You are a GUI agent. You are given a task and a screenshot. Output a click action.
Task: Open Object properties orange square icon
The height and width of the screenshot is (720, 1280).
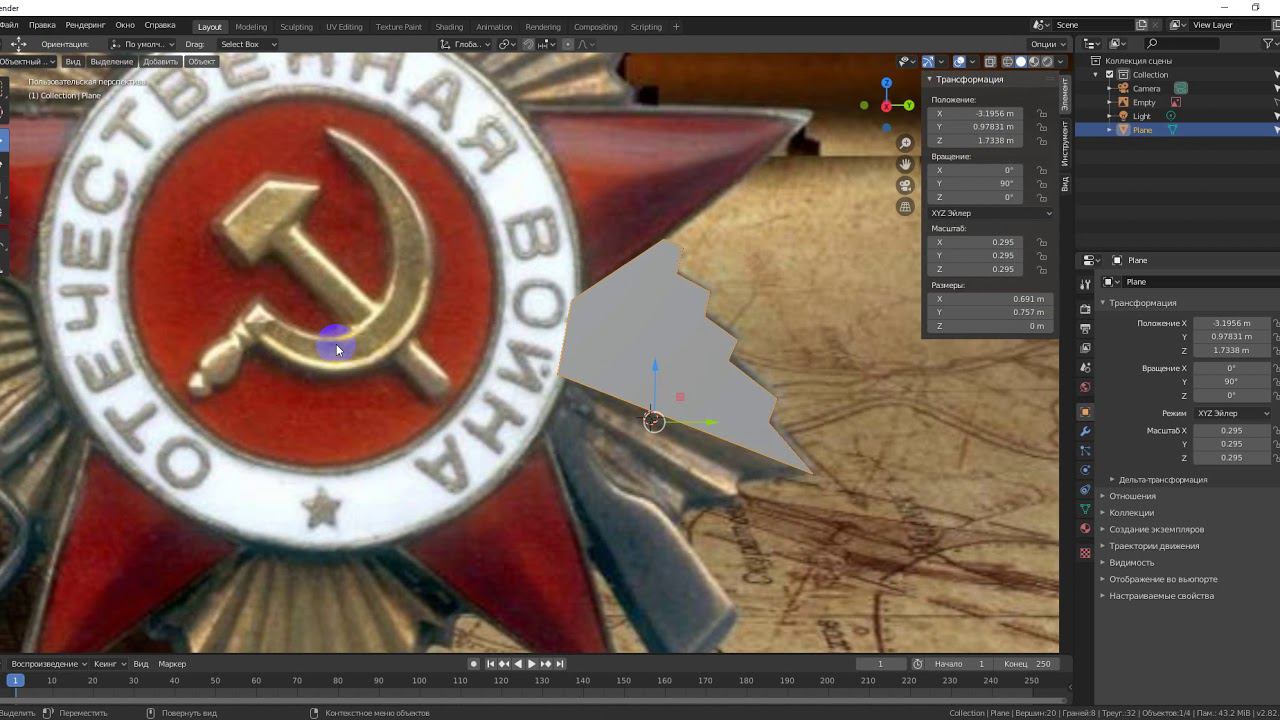coord(1085,412)
